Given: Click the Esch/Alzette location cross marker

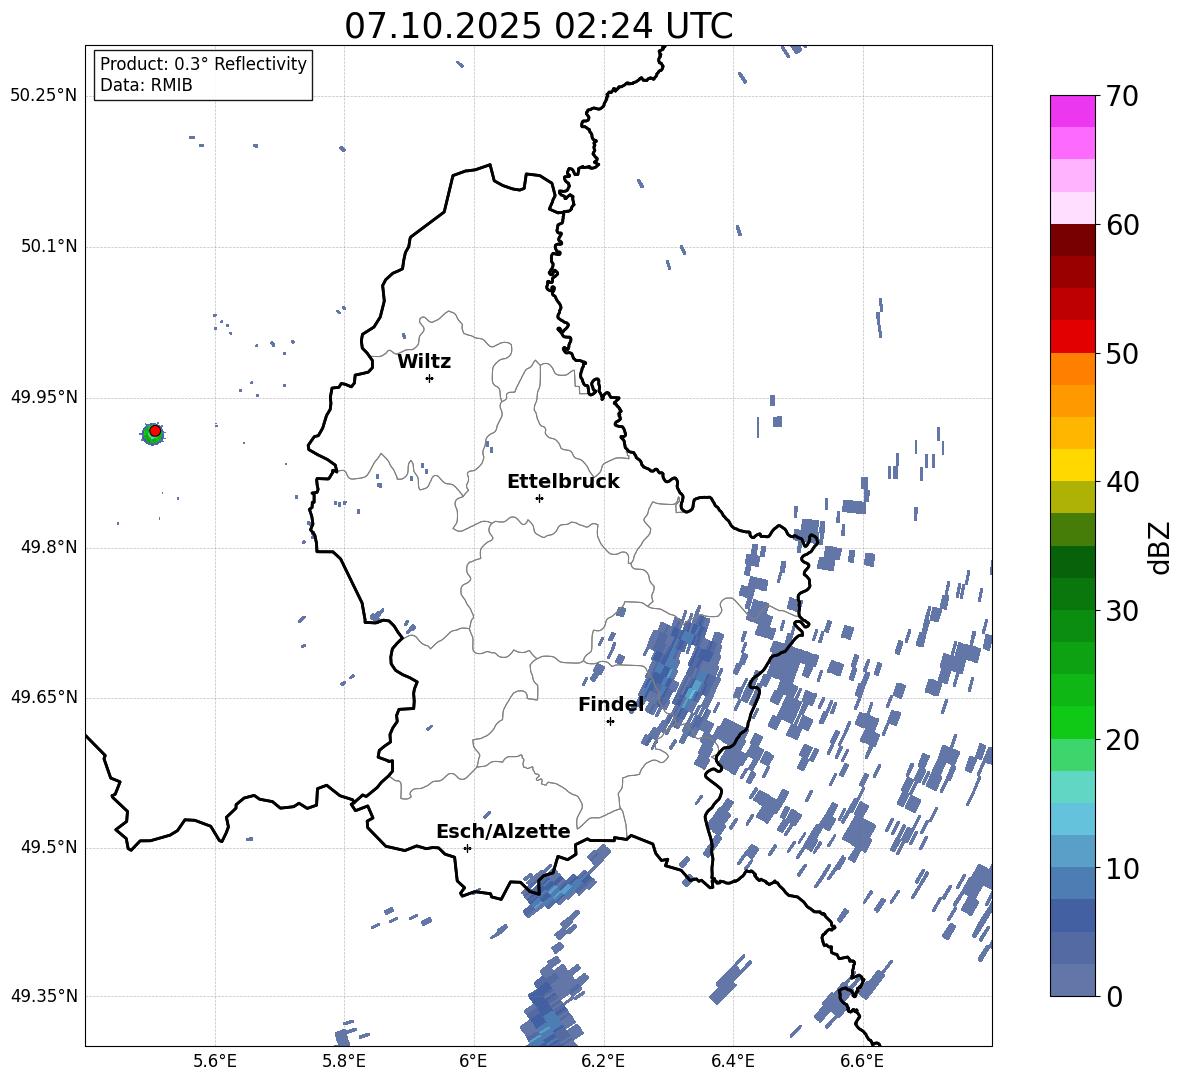Looking at the screenshot, I should click(467, 848).
